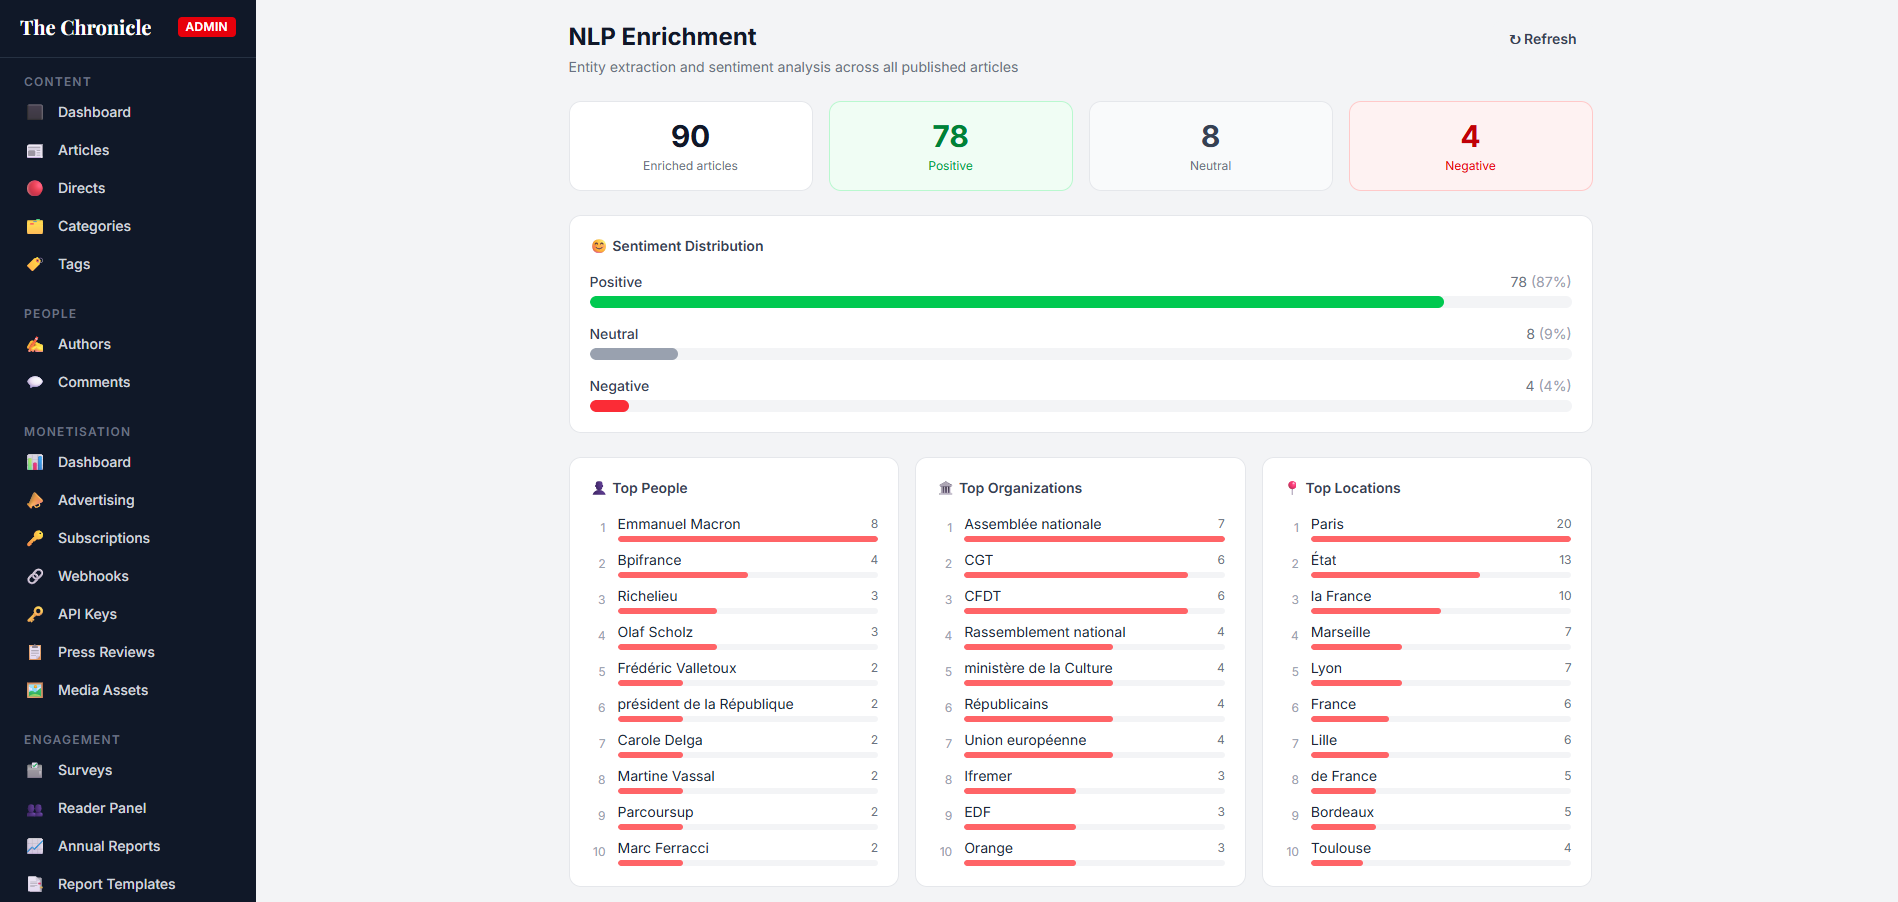Select the Negative count card

(1470, 146)
